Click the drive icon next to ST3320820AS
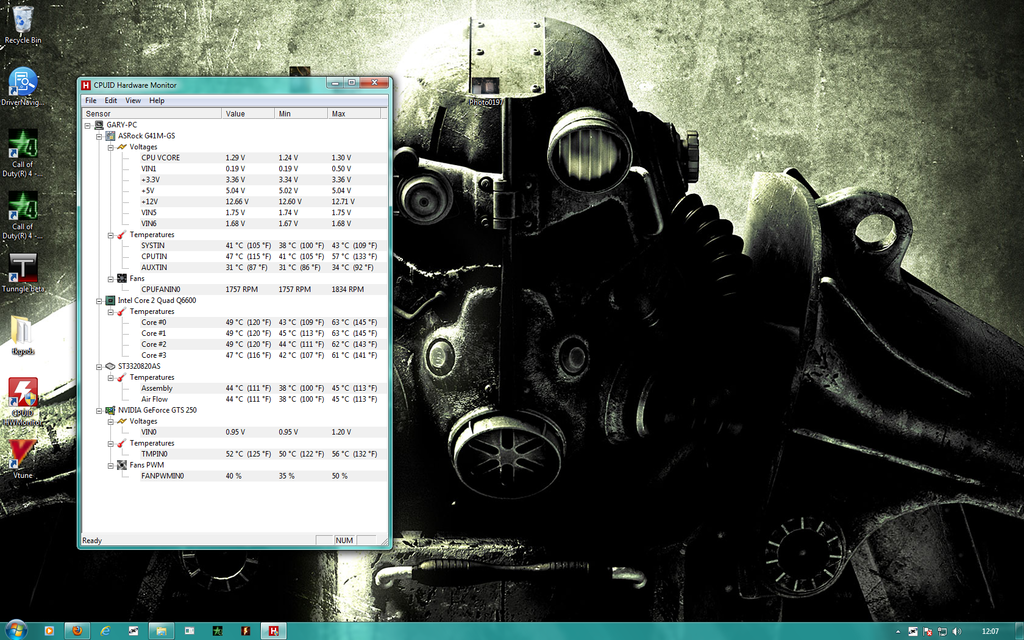1024x640 pixels. 110,366
